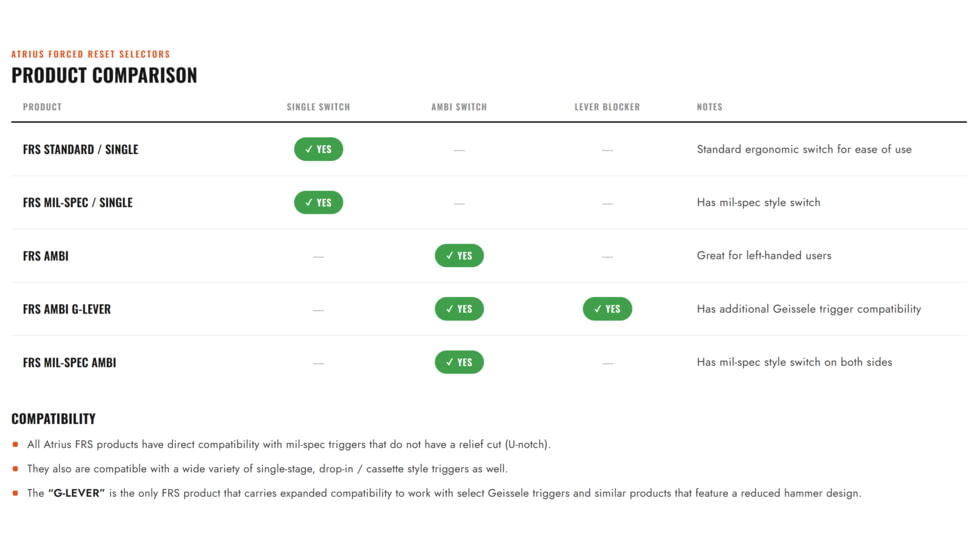The height and width of the screenshot is (550, 978).
Task: Click the Single Switch dash in FRS Ambi row
Action: (x=318, y=256)
